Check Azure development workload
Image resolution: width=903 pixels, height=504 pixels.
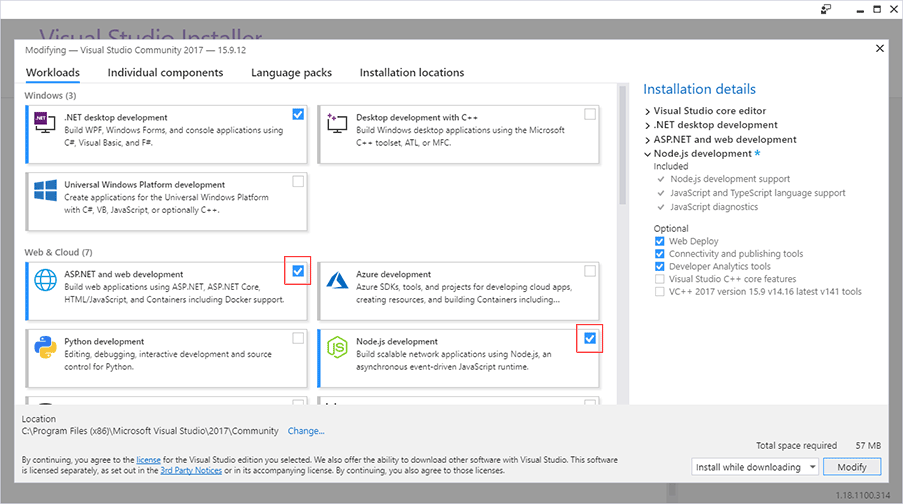tap(590, 271)
